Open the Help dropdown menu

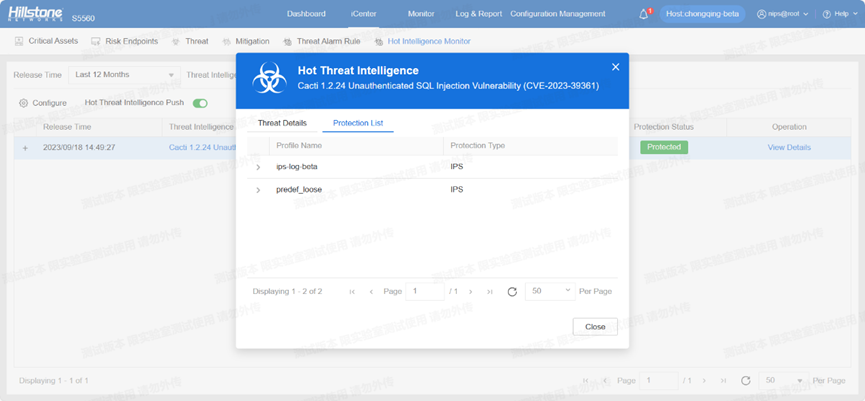(x=839, y=14)
